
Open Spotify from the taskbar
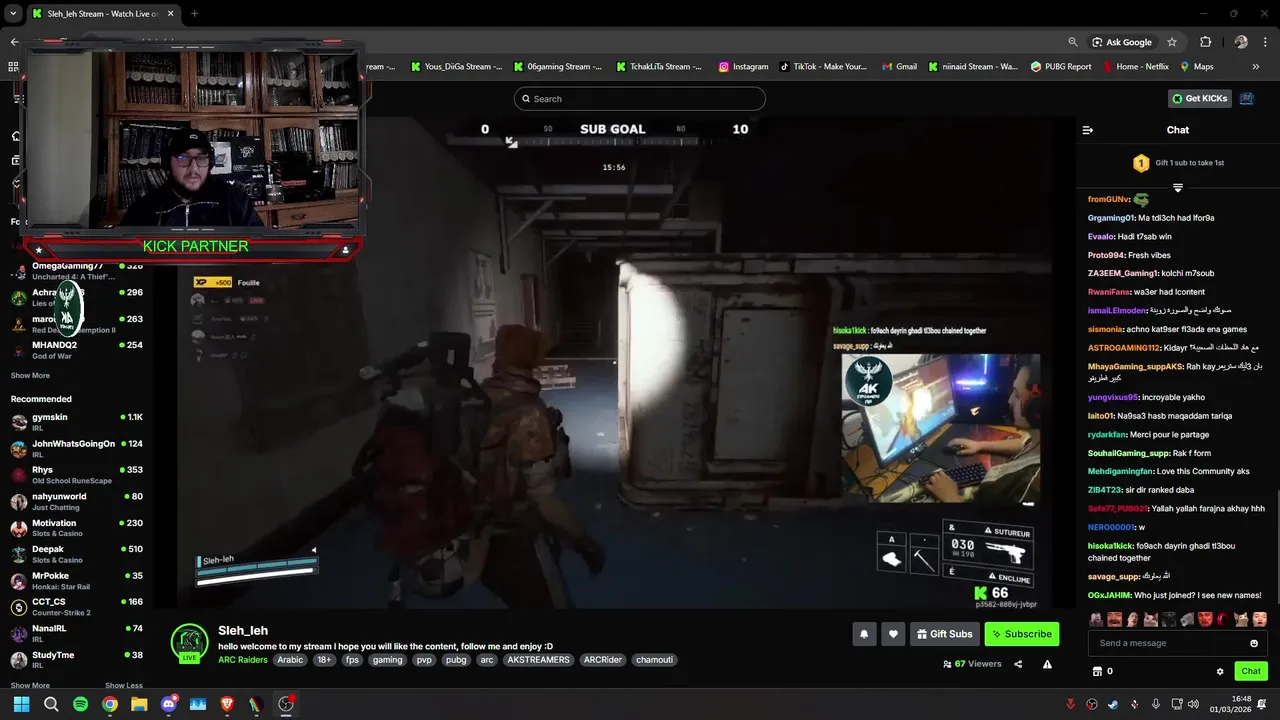click(80, 704)
